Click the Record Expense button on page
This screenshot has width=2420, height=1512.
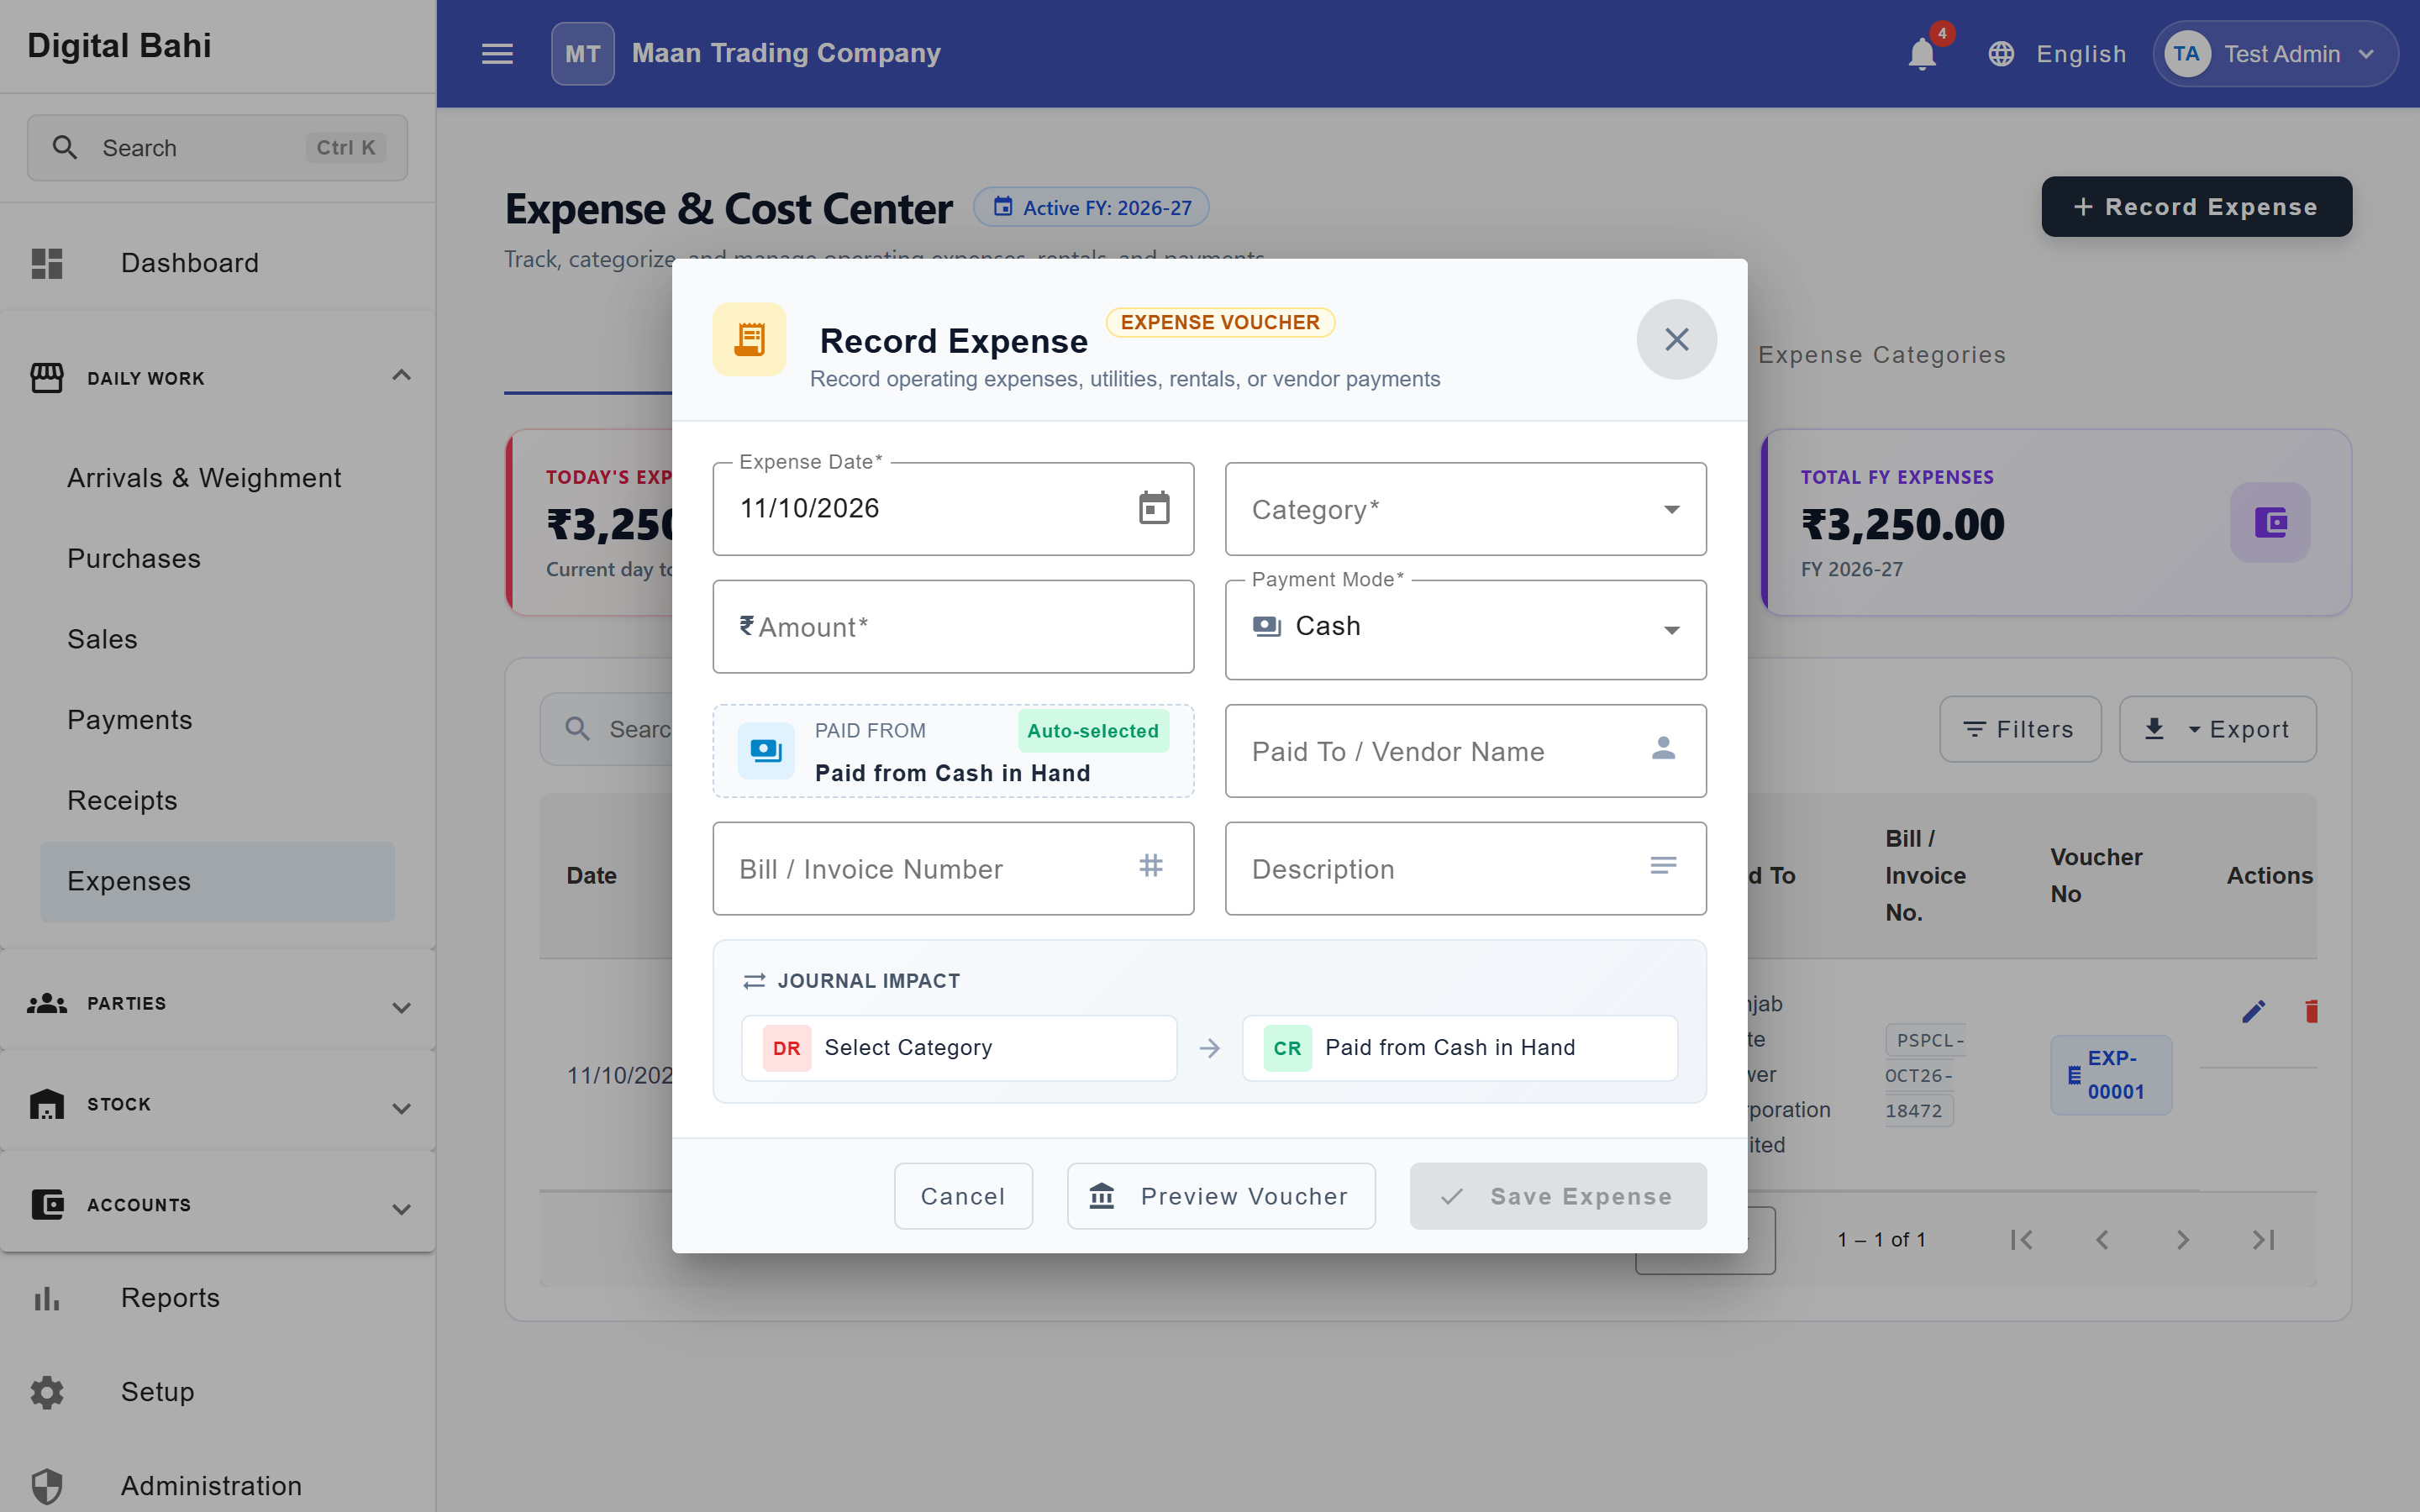[2196, 207]
